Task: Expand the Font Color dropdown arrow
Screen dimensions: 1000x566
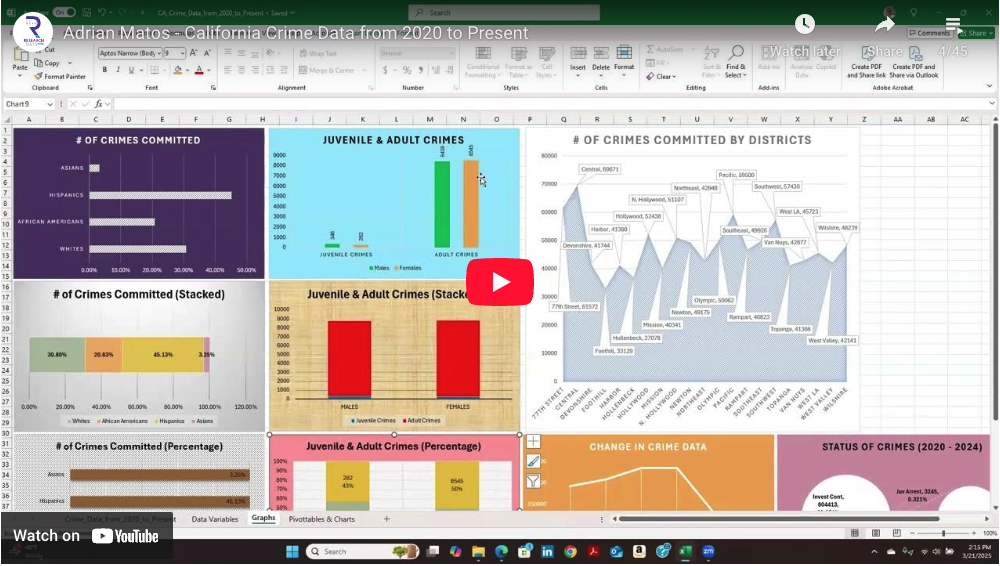Action: (x=209, y=70)
